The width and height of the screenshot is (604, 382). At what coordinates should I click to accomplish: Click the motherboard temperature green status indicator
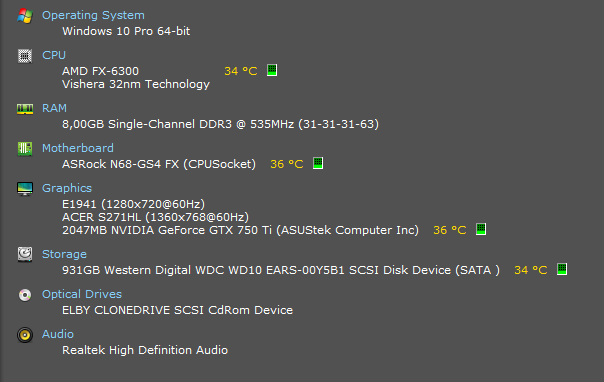point(318,163)
